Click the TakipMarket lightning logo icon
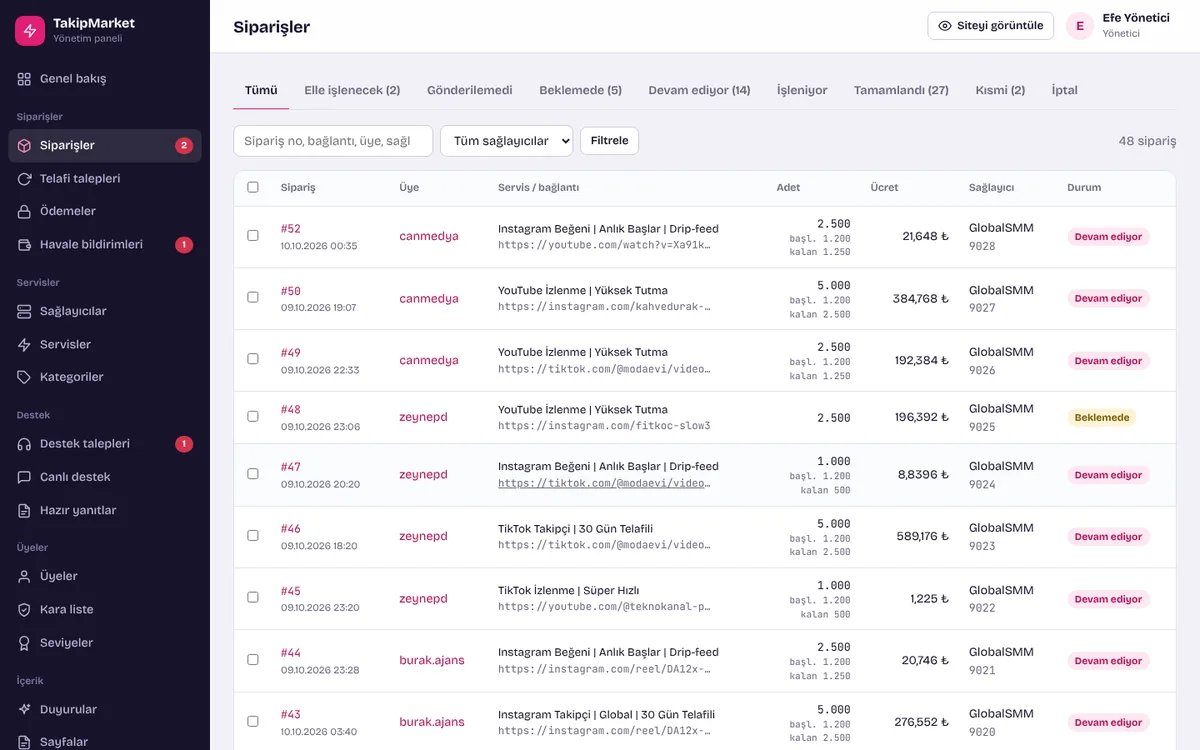Image resolution: width=1200 pixels, height=750 pixels. [30, 30]
